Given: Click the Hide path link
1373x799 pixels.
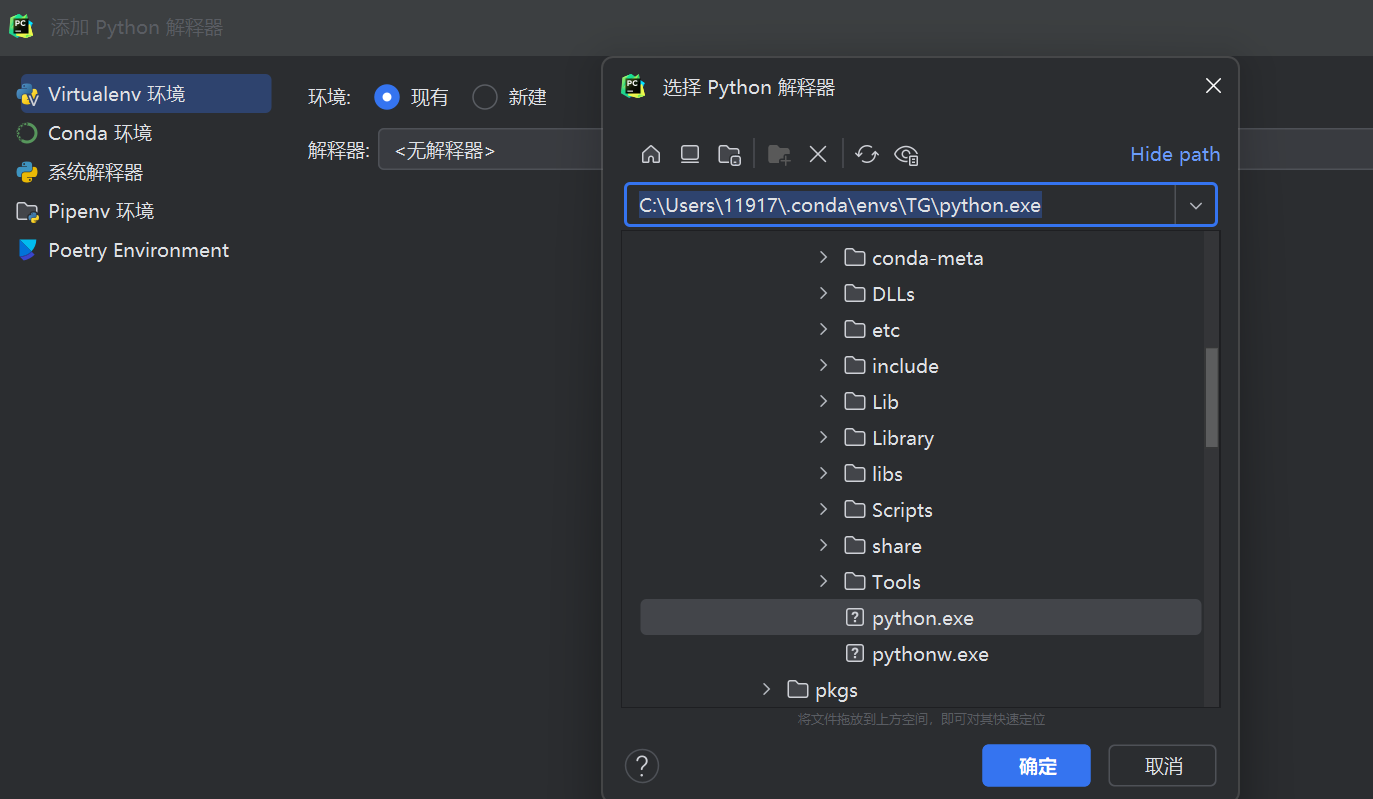Looking at the screenshot, I should 1175,154.
